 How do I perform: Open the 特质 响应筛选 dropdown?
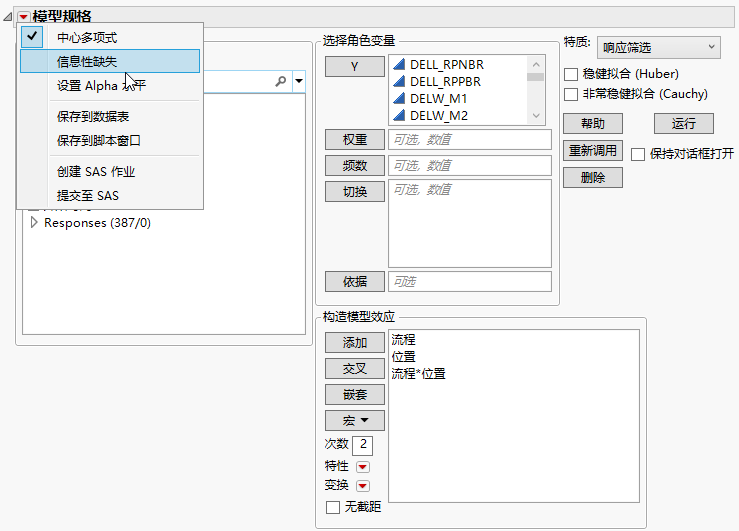click(658, 48)
